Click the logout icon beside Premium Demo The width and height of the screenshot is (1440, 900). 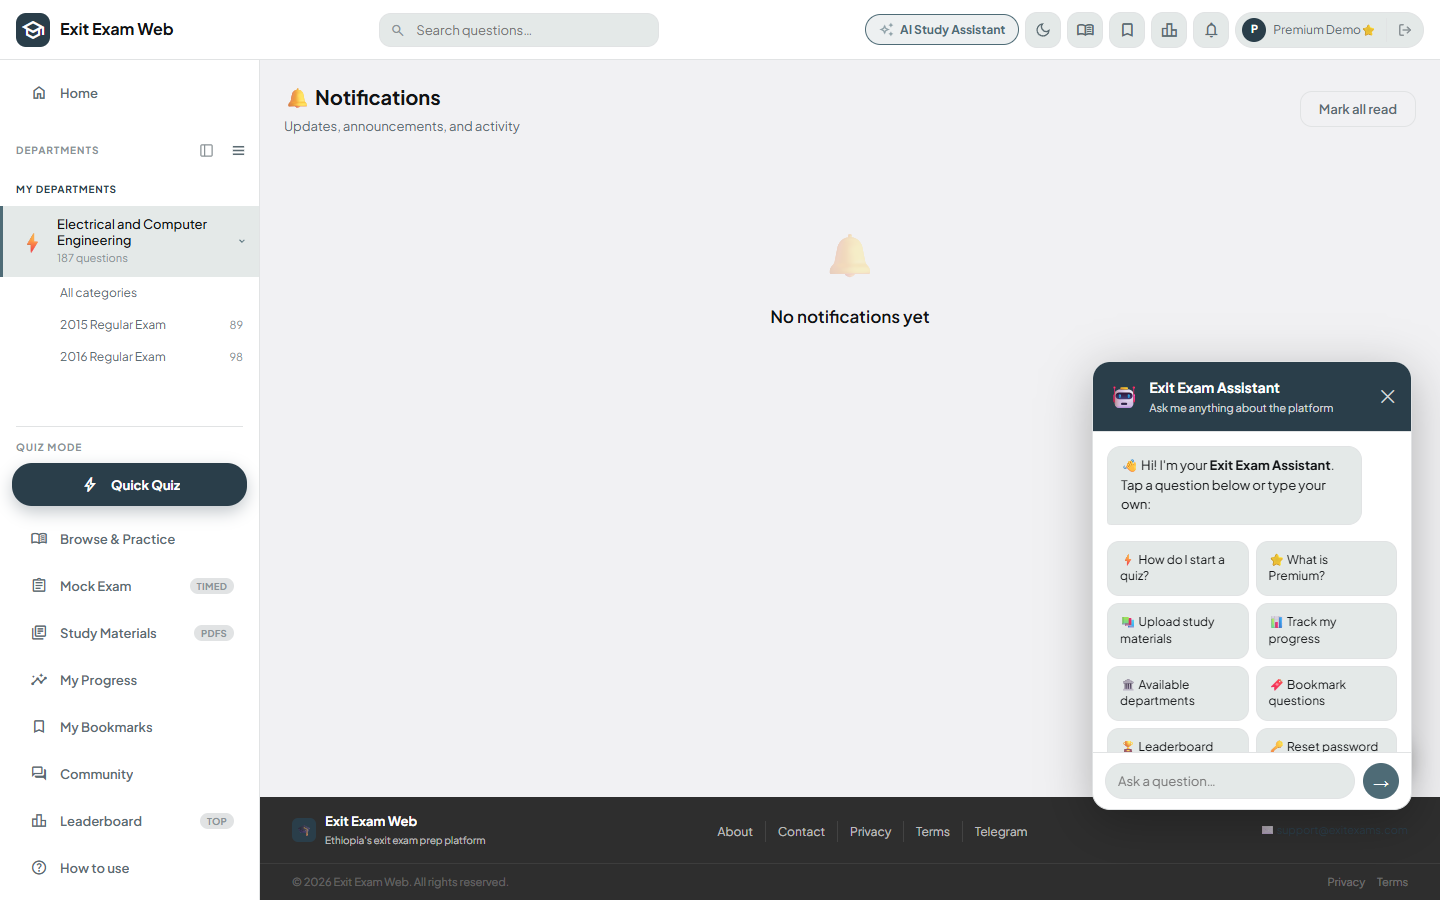(x=1405, y=30)
